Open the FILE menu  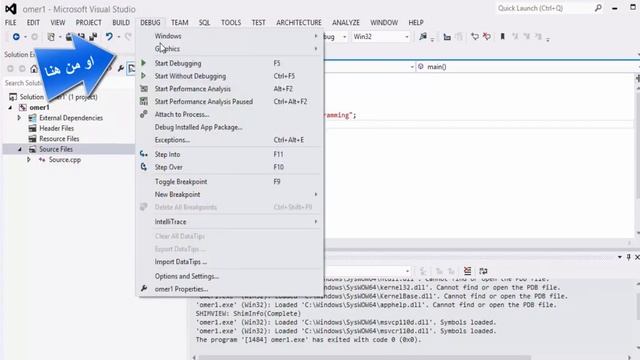[11, 22]
